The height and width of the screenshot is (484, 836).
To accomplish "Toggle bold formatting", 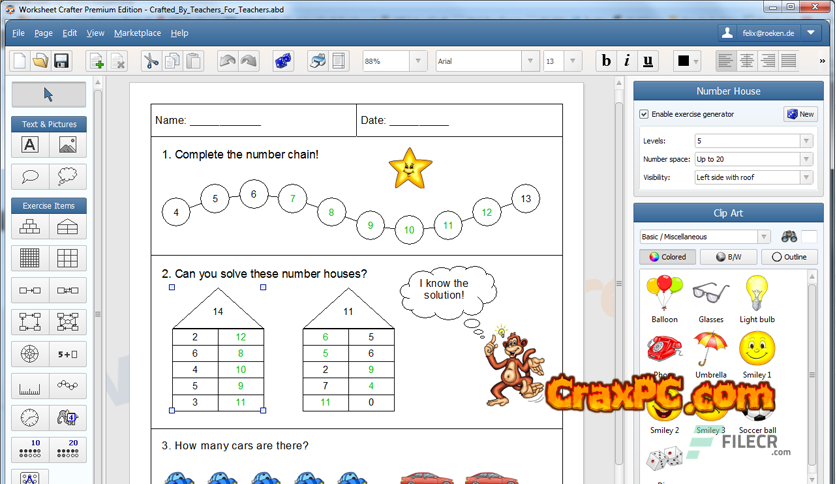I will [606, 61].
